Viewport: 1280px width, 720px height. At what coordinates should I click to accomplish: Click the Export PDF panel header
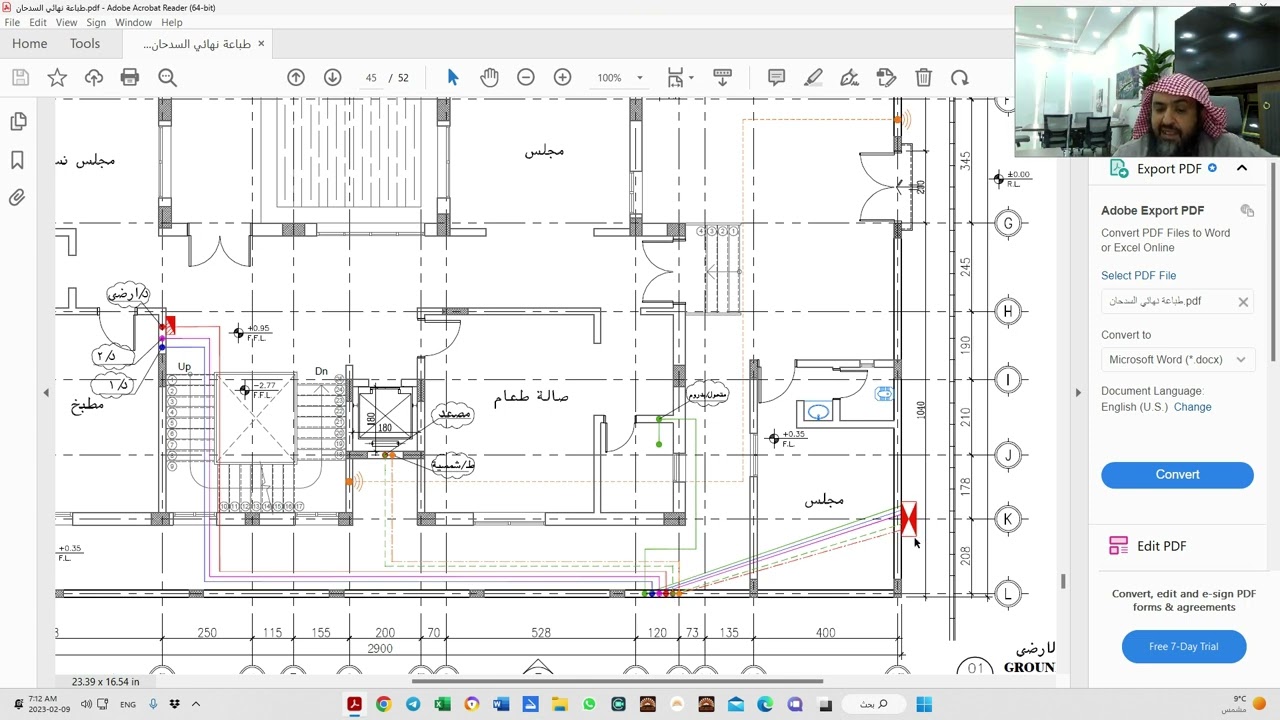(1177, 169)
